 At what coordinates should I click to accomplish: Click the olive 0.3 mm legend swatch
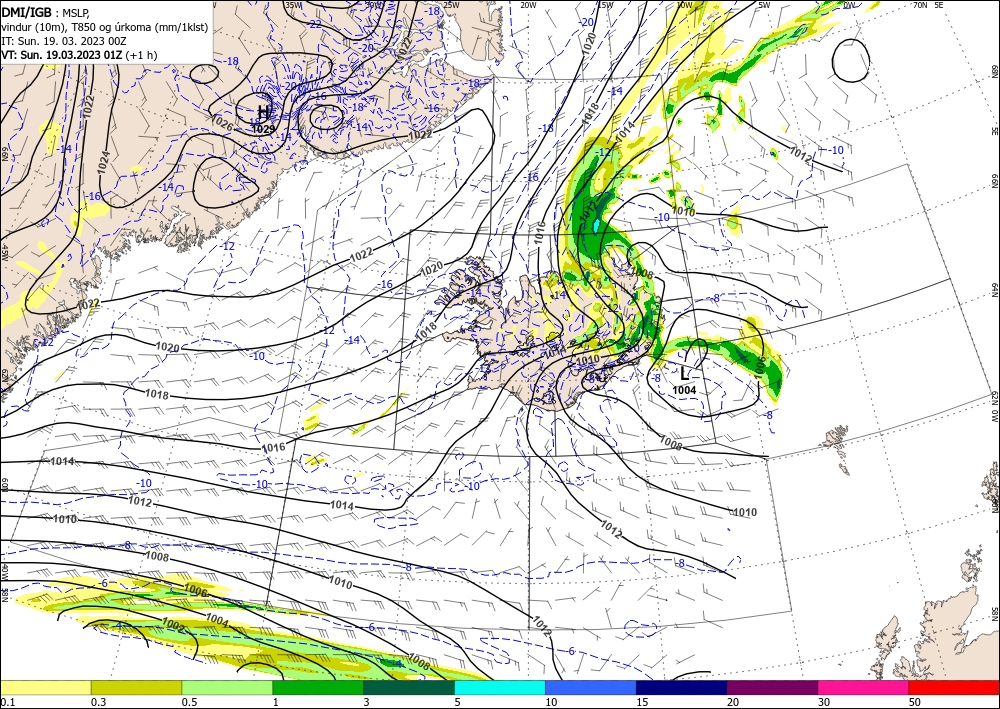pos(136,687)
